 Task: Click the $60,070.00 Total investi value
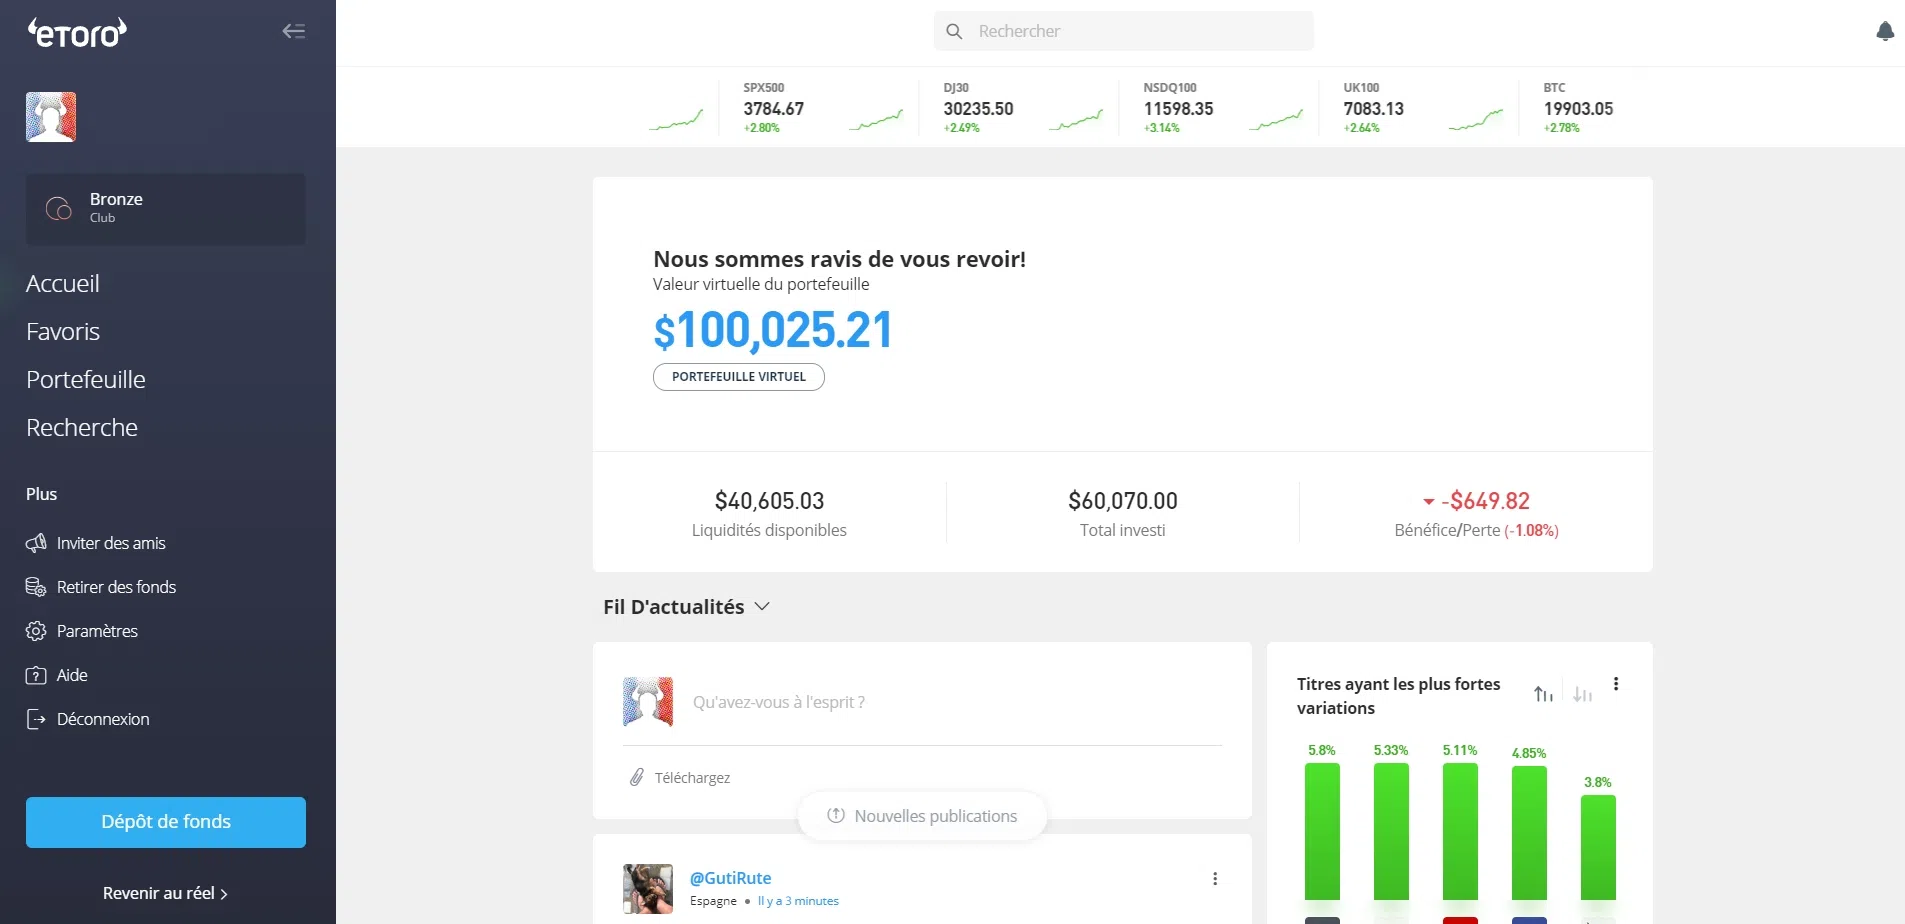1123,501
